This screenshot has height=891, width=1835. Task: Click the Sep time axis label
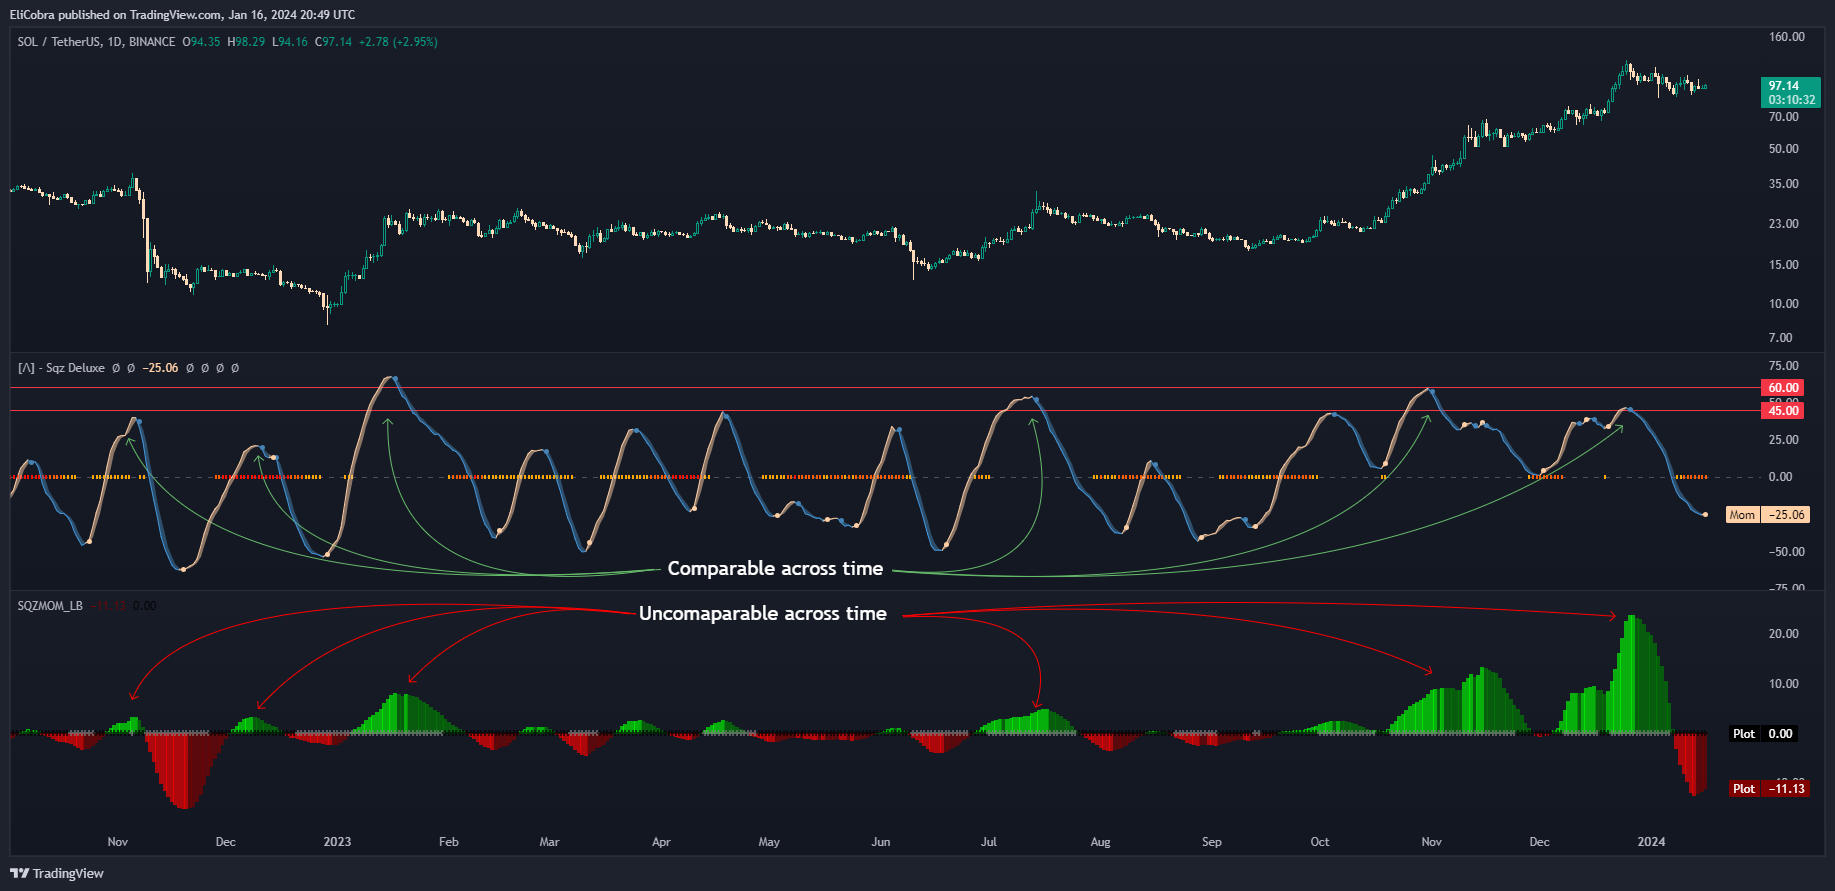[x=1211, y=842]
